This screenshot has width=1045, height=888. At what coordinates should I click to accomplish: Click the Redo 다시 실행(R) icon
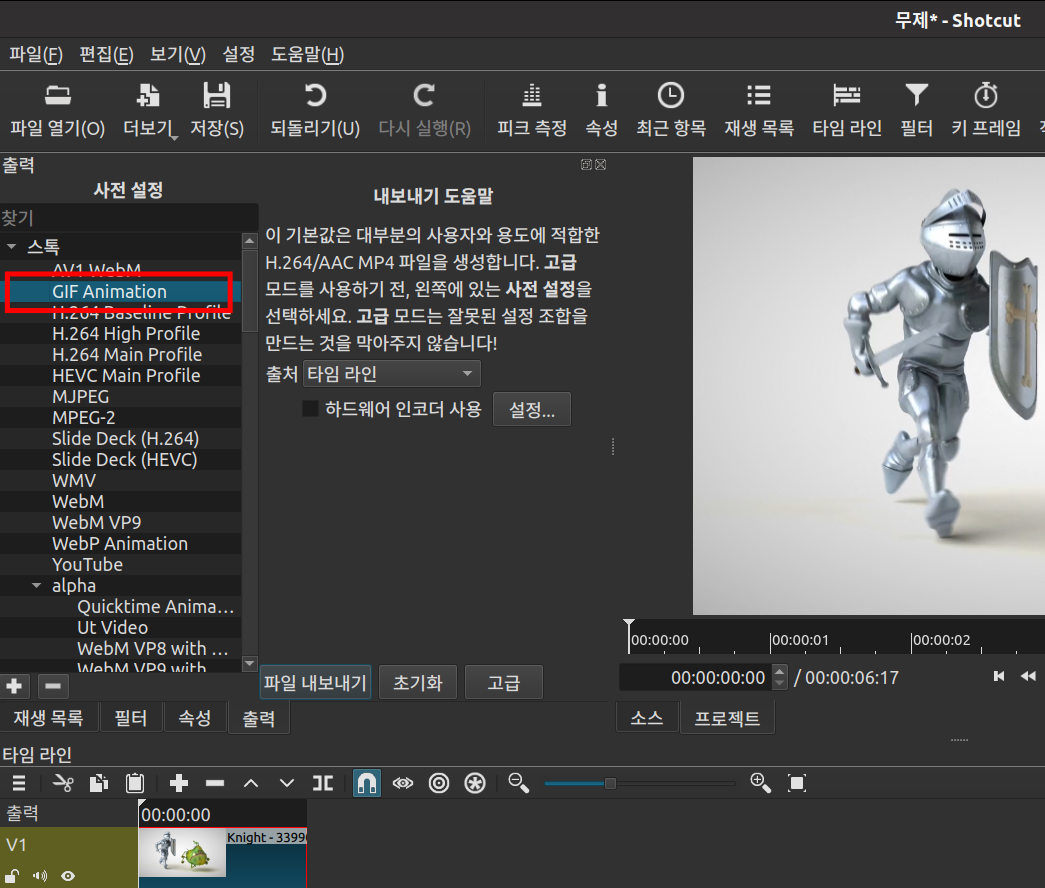tap(425, 96)
